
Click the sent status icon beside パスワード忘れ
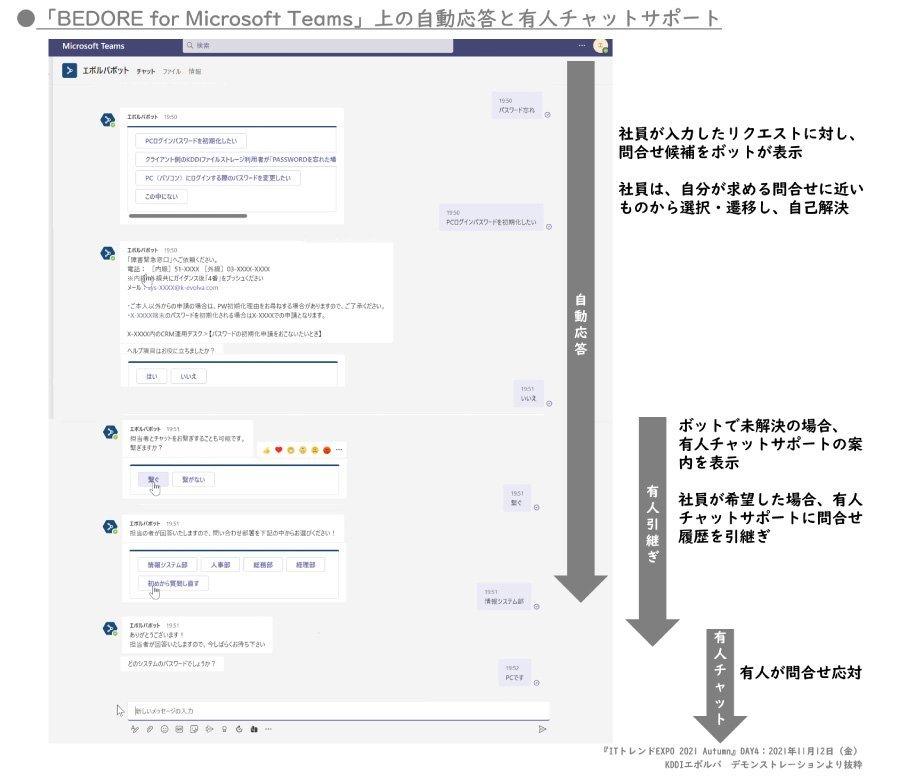tap(548, 115)
